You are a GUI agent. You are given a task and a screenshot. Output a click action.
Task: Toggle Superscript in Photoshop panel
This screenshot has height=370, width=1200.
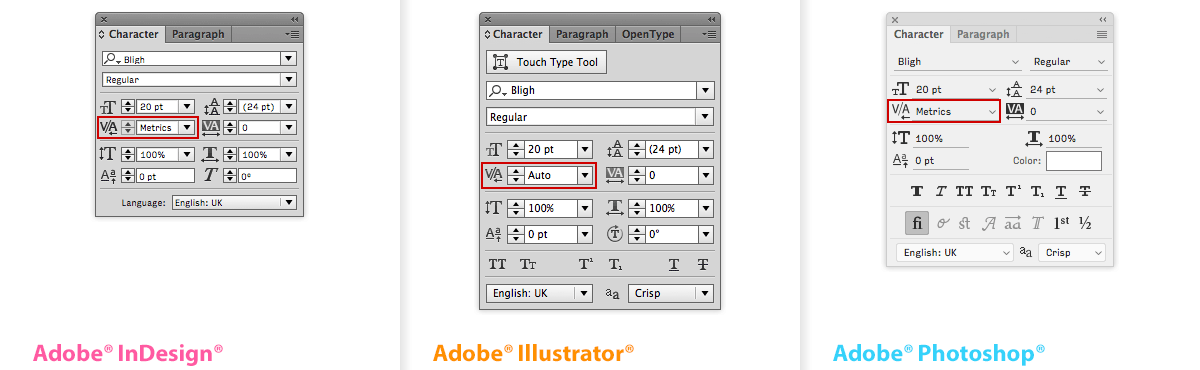tap(1013, 191)
